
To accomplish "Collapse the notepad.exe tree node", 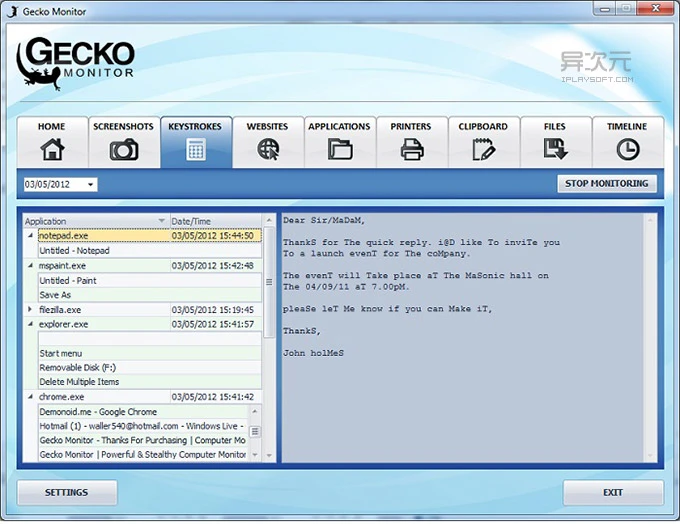I will pyautogui.click(x=30, y=235).
